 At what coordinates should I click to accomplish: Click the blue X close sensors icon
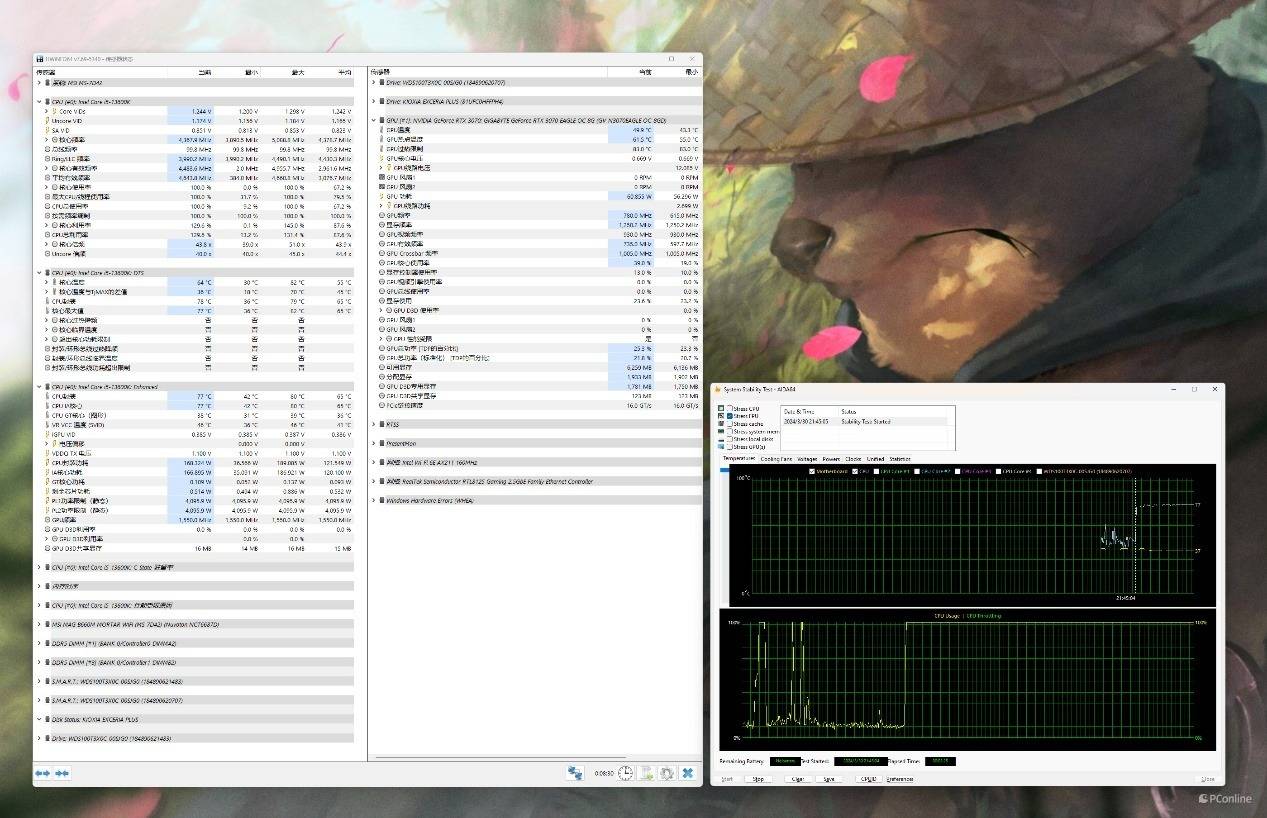coord(688,773)
